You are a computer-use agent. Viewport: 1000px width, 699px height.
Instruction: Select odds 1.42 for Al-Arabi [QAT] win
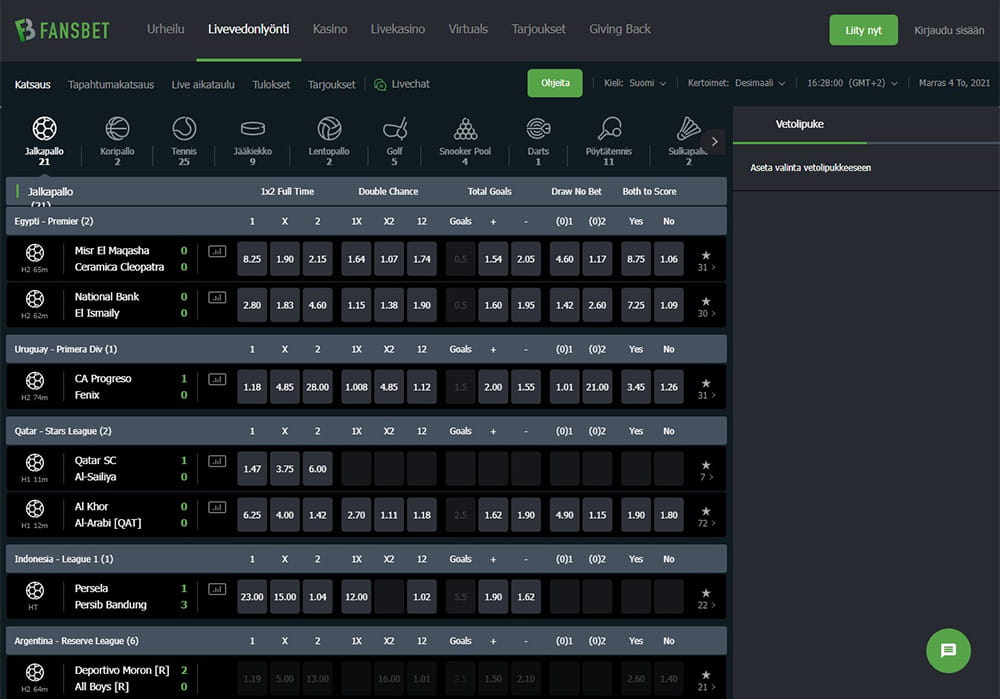click(x=318, y=515)
